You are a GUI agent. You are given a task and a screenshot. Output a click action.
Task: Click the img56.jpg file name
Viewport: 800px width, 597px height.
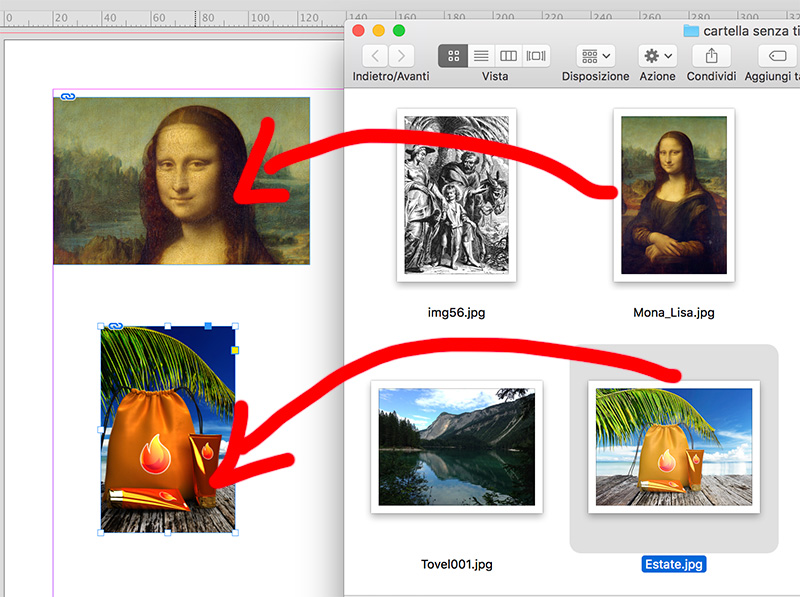457,312
